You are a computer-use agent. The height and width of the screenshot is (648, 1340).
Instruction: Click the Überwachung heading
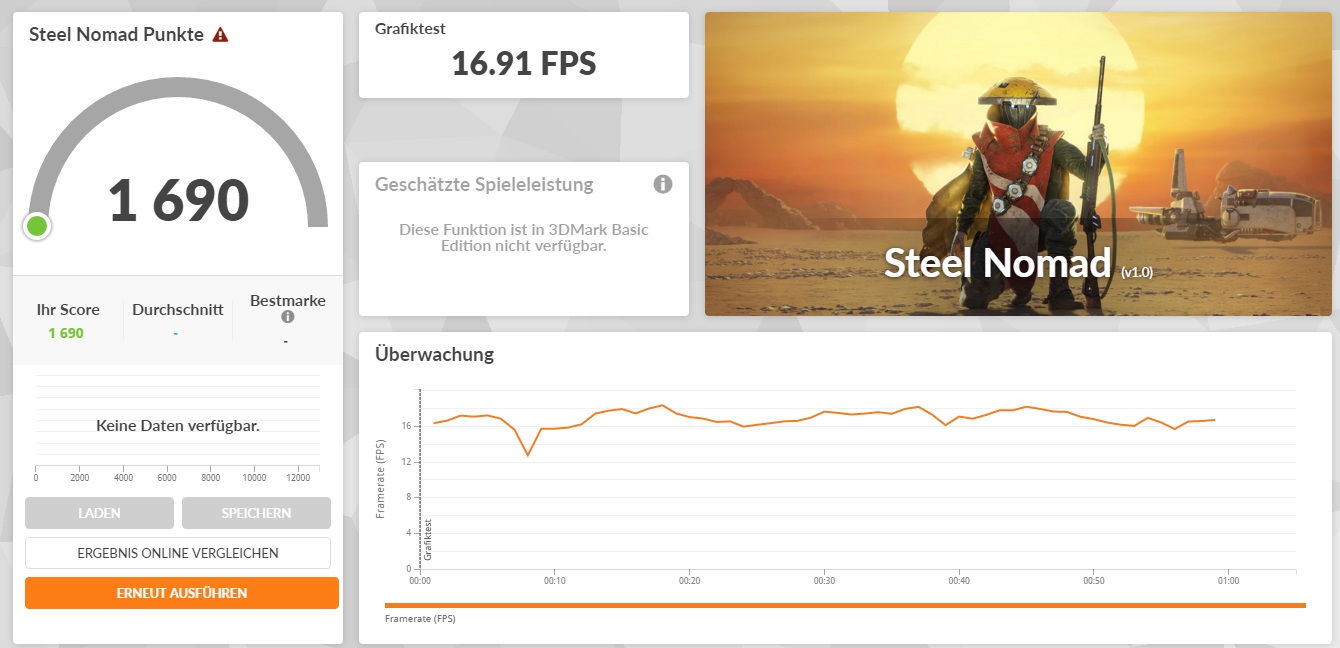click(434, 354)
